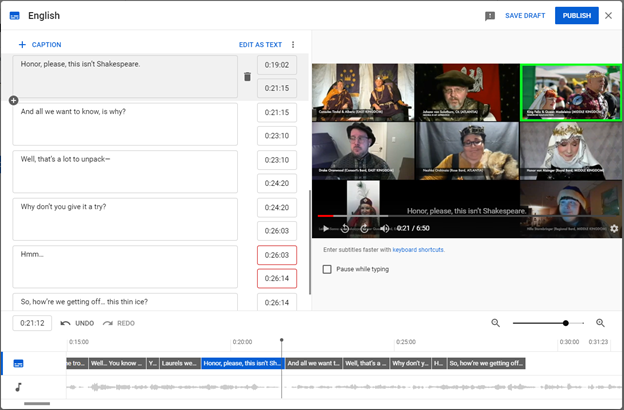This screenshot has height=410, width=624.
Task: Adjust the timeline zoom slider
Action: [566, 323]
